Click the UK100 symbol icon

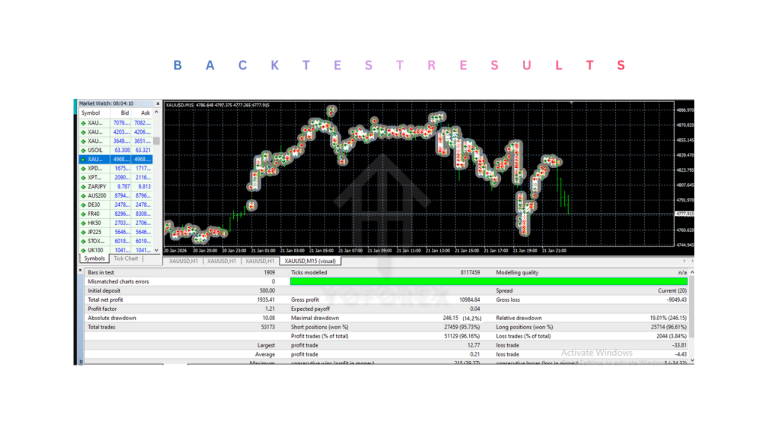point(83,250)
